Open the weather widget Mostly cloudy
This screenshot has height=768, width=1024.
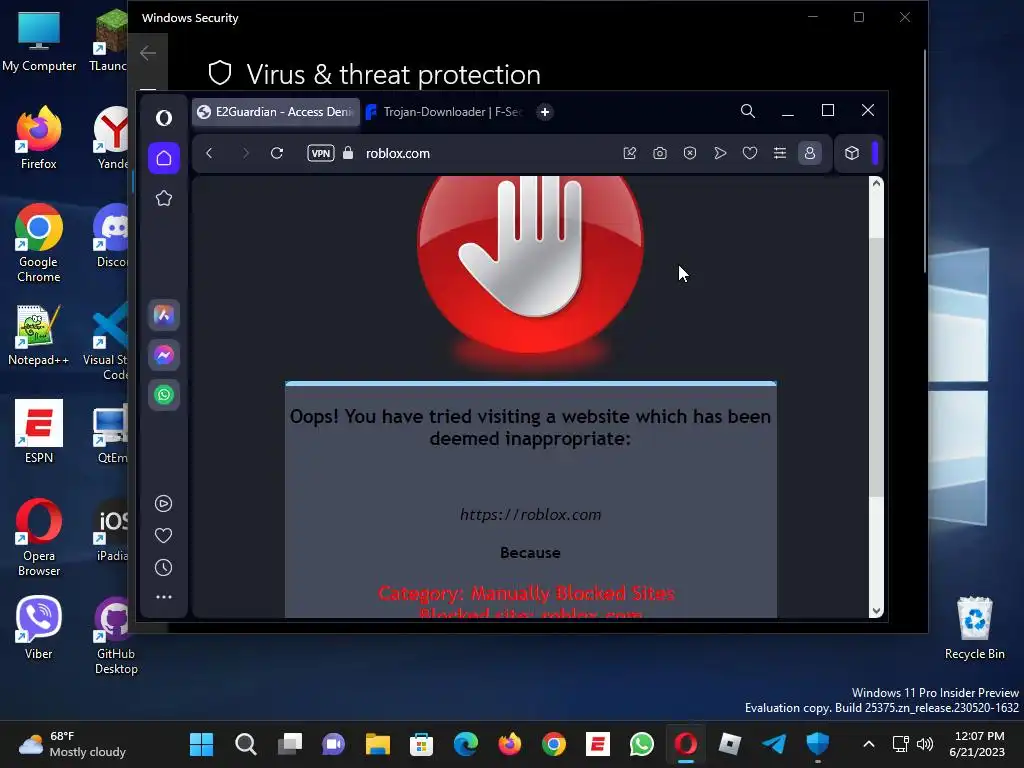72,744
